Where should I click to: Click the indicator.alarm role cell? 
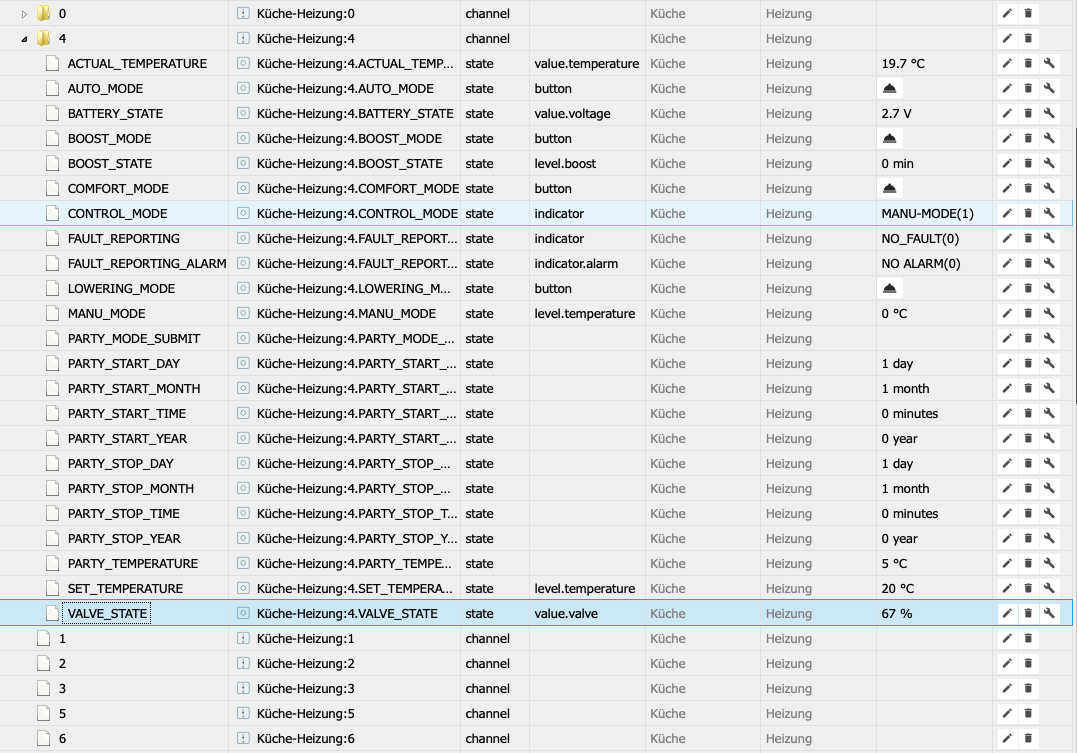tap(576, 264)
